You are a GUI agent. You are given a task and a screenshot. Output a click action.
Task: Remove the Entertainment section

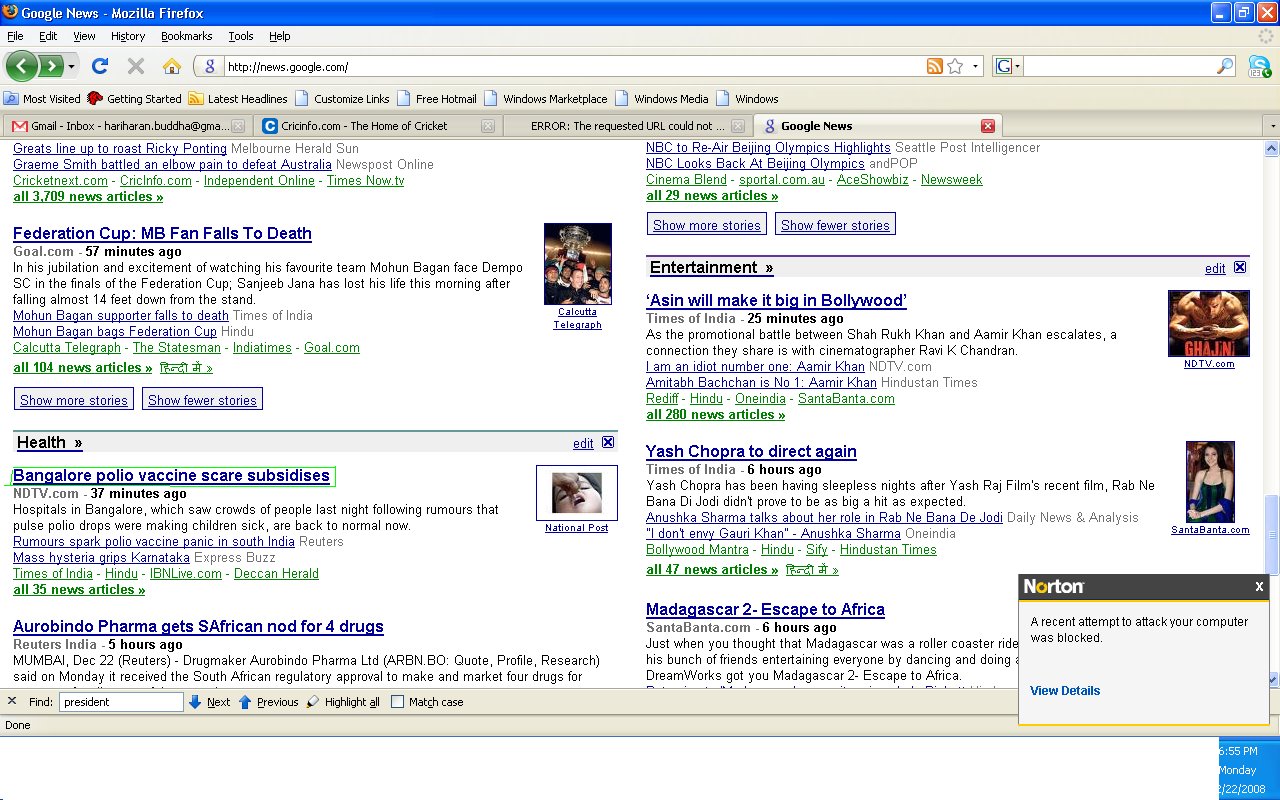point(1240,267)
